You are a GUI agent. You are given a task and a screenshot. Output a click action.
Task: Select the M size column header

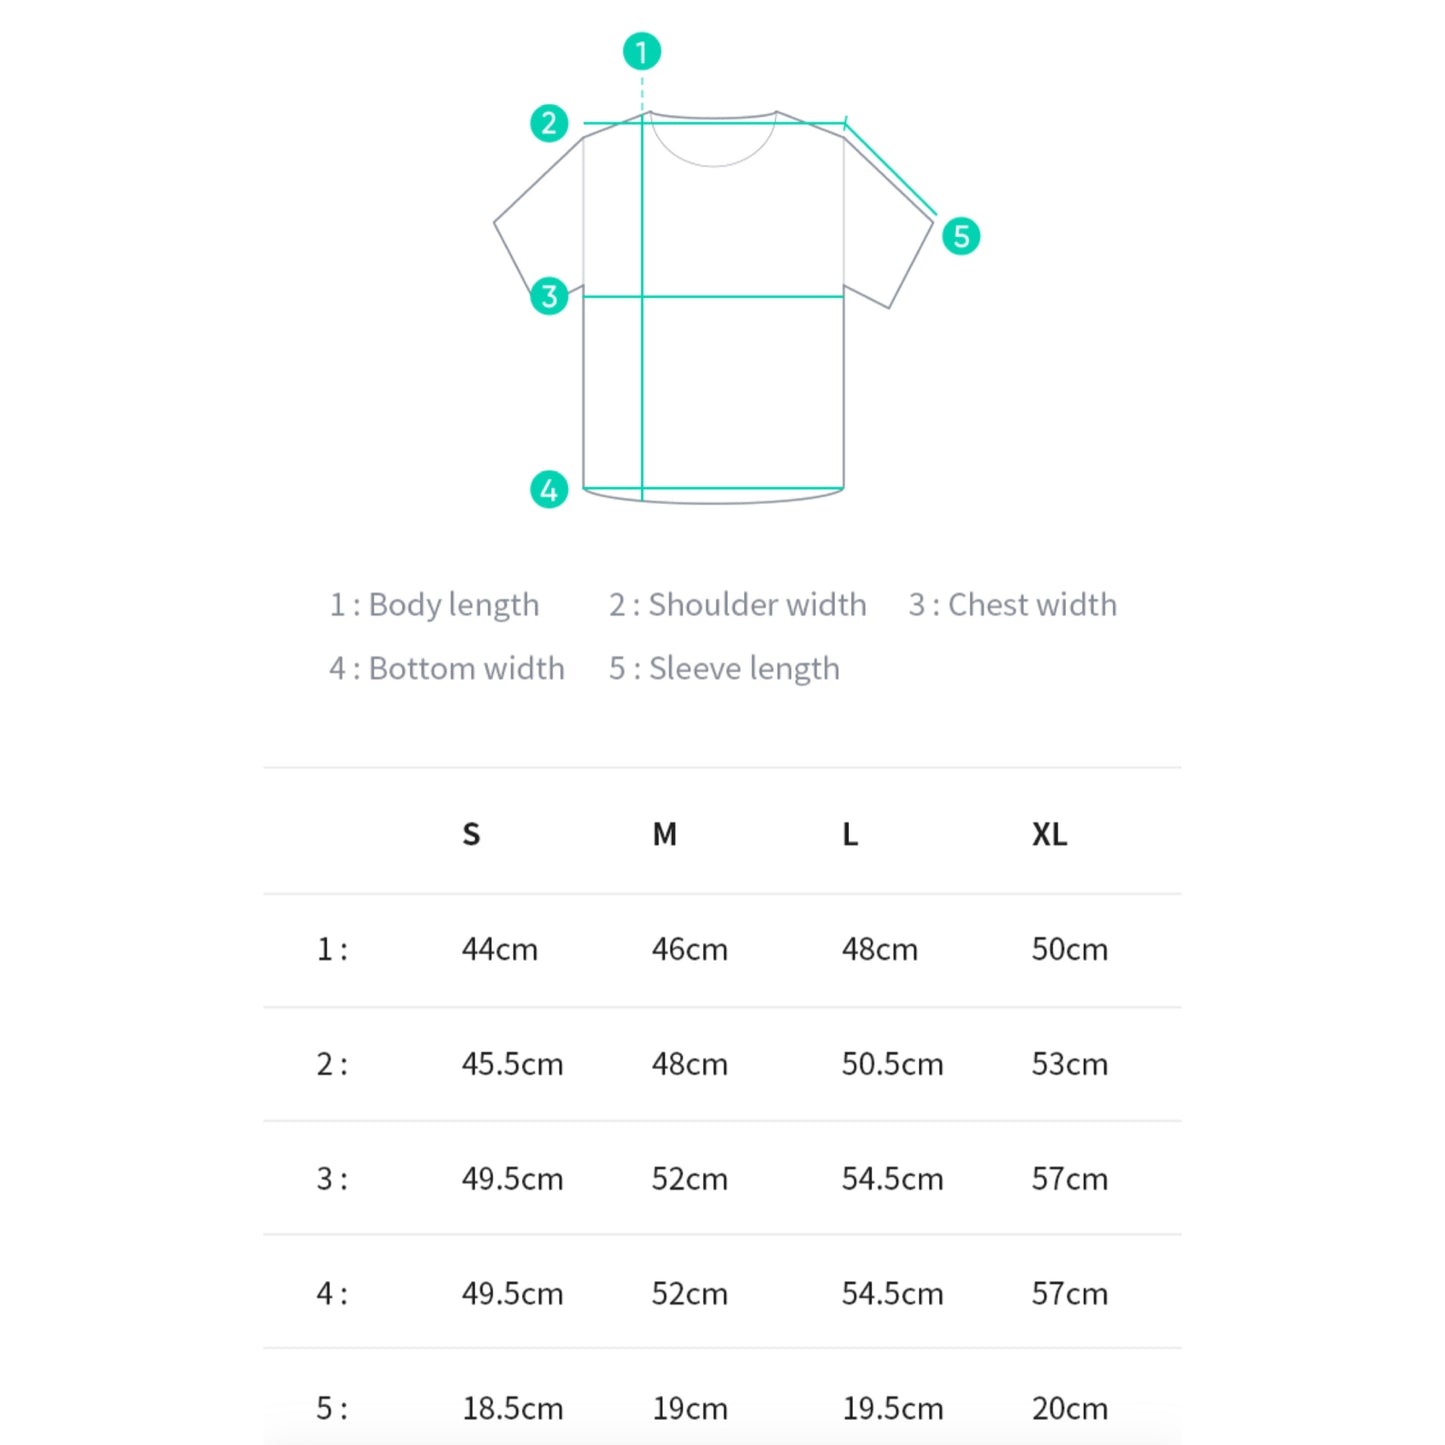tap(664, 834)
